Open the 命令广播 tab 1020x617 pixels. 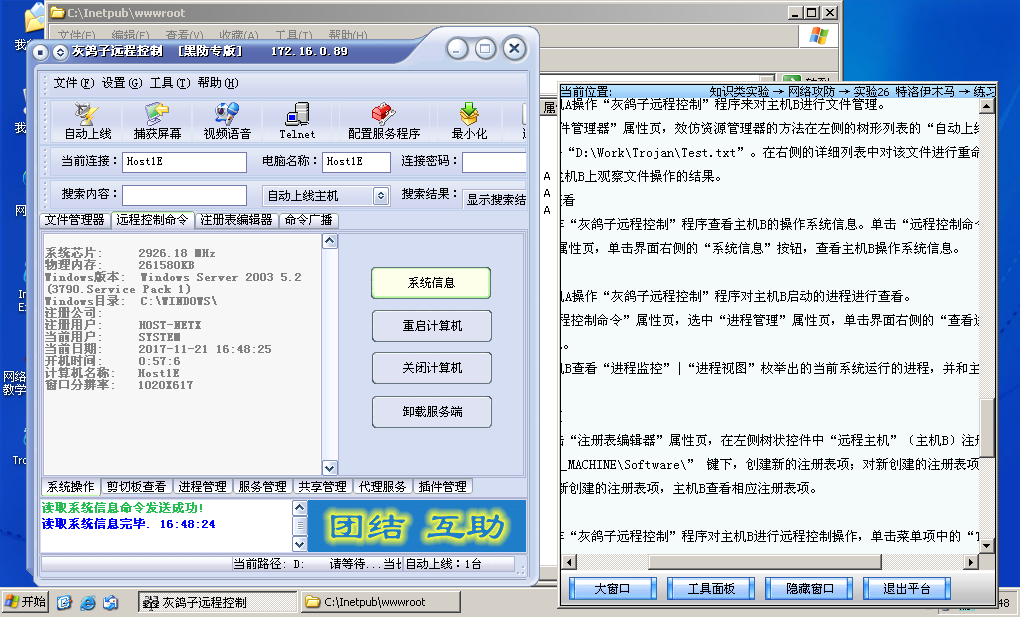(308, 220)
